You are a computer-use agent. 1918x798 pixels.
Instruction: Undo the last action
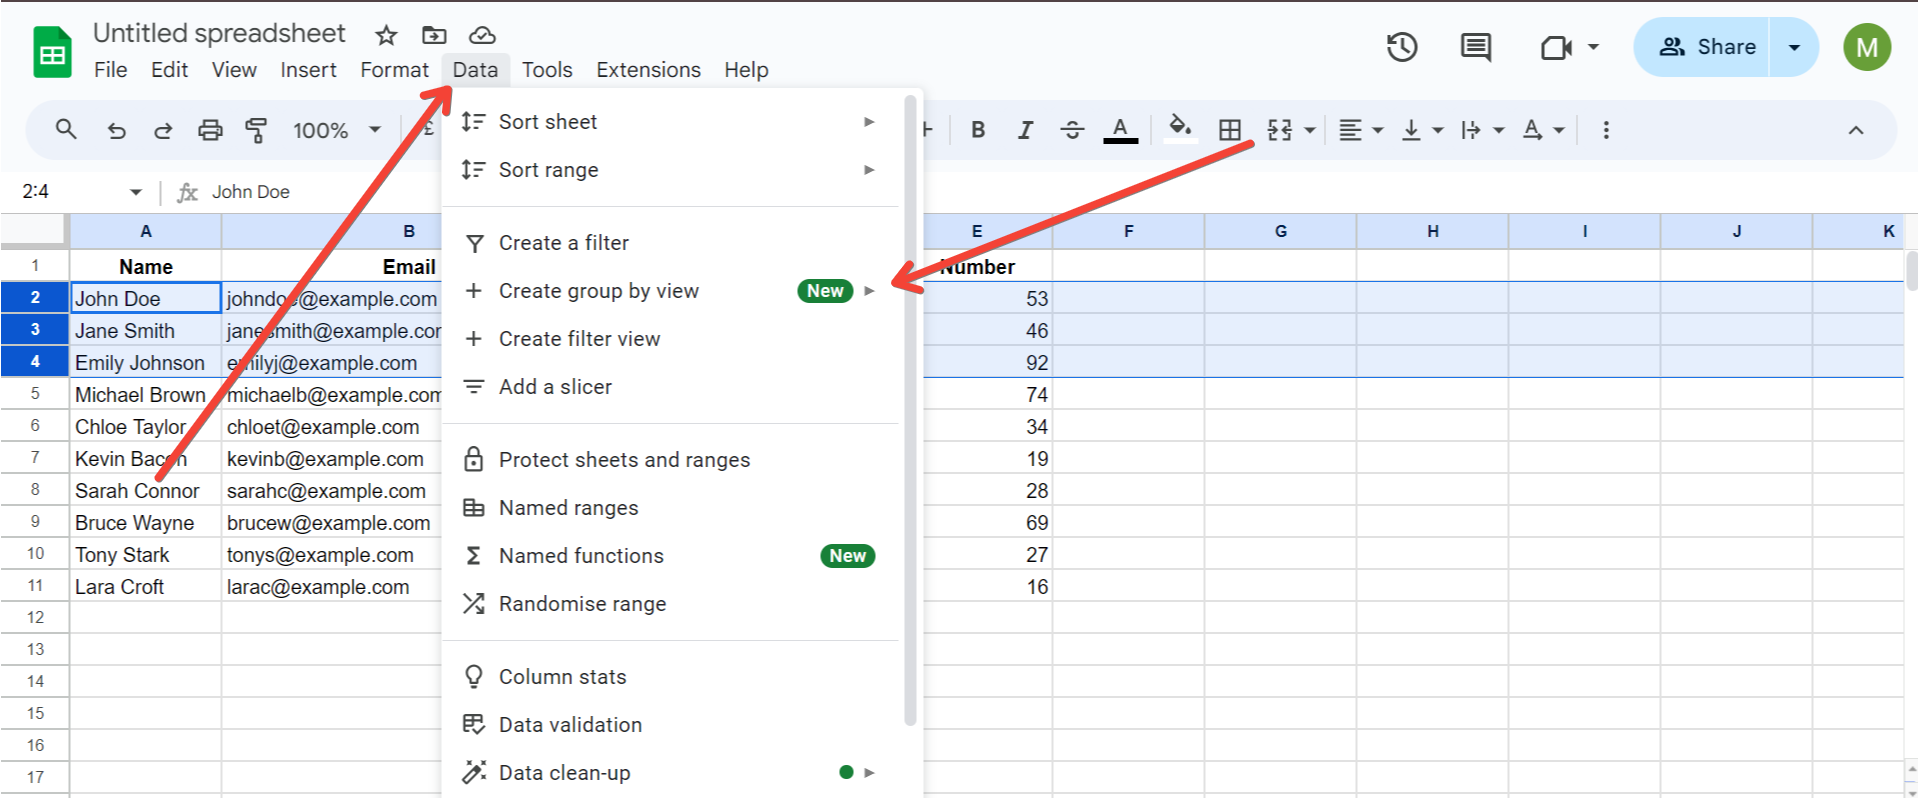[x=117, y=130]
